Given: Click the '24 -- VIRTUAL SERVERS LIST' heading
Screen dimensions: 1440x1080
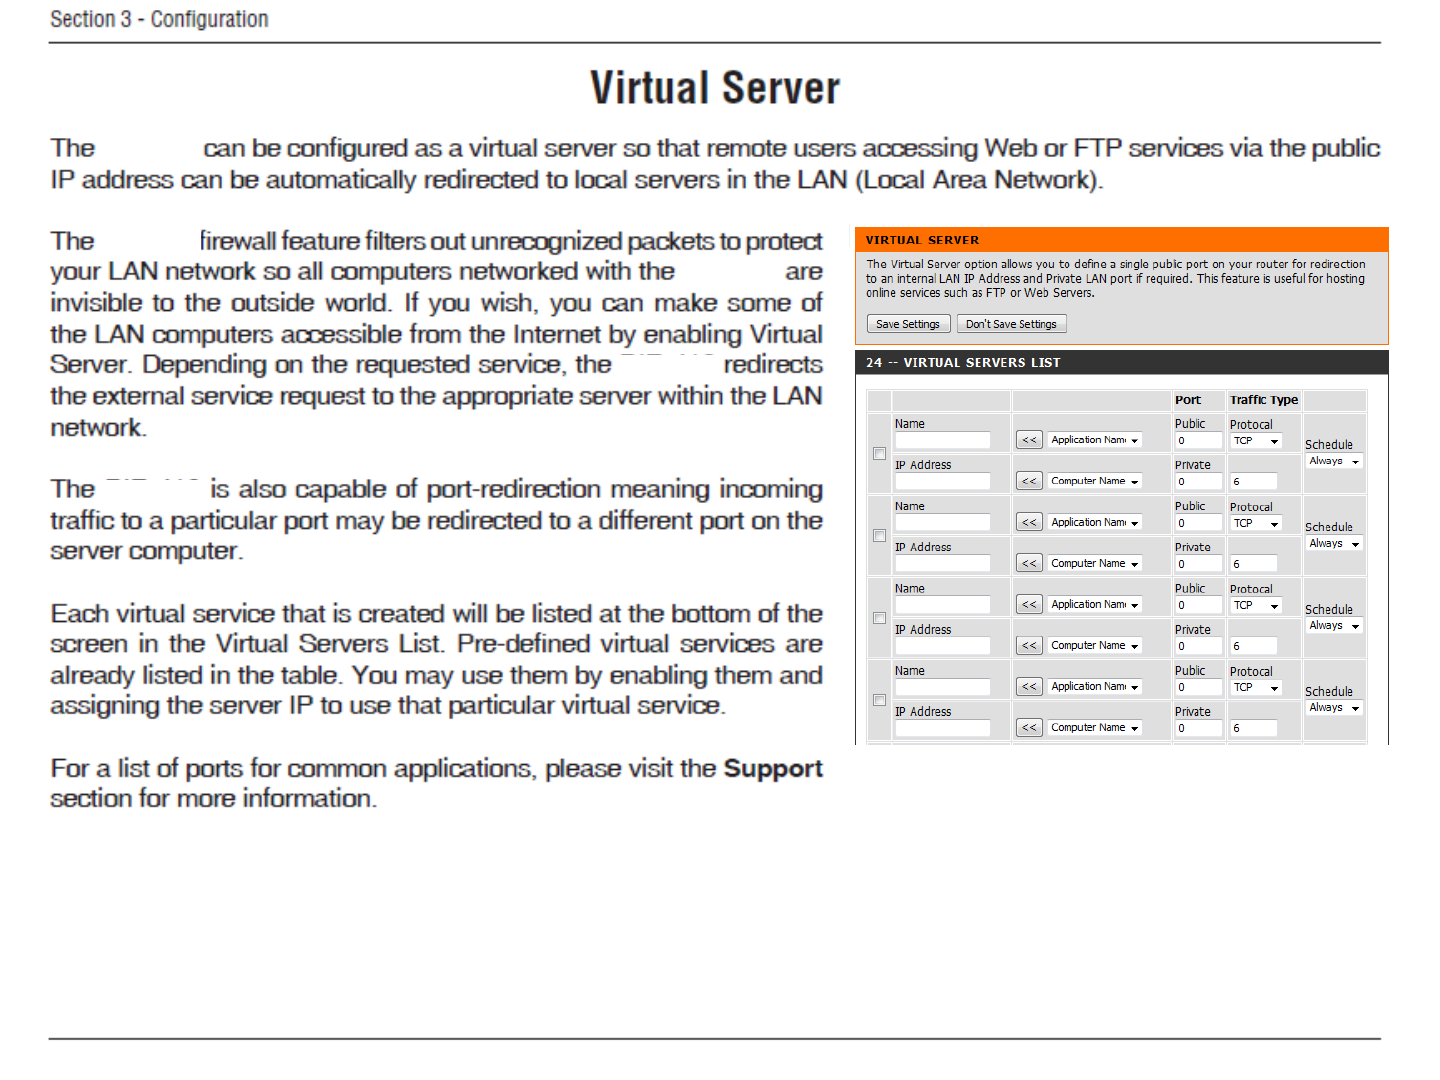Looking at the screenshot, I should 963,363.
